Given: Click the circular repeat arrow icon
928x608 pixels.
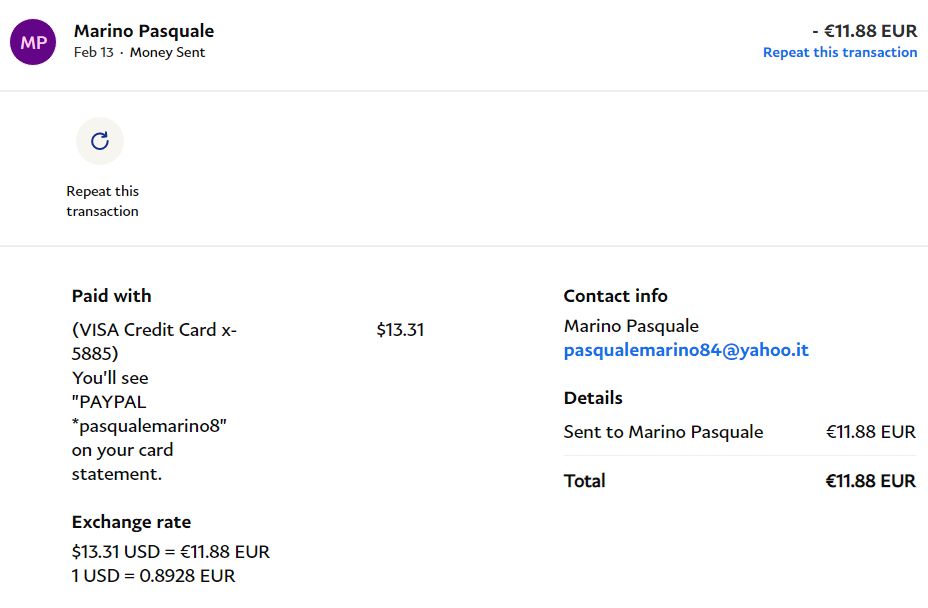Looking at the screenshot, I should 100,141.
